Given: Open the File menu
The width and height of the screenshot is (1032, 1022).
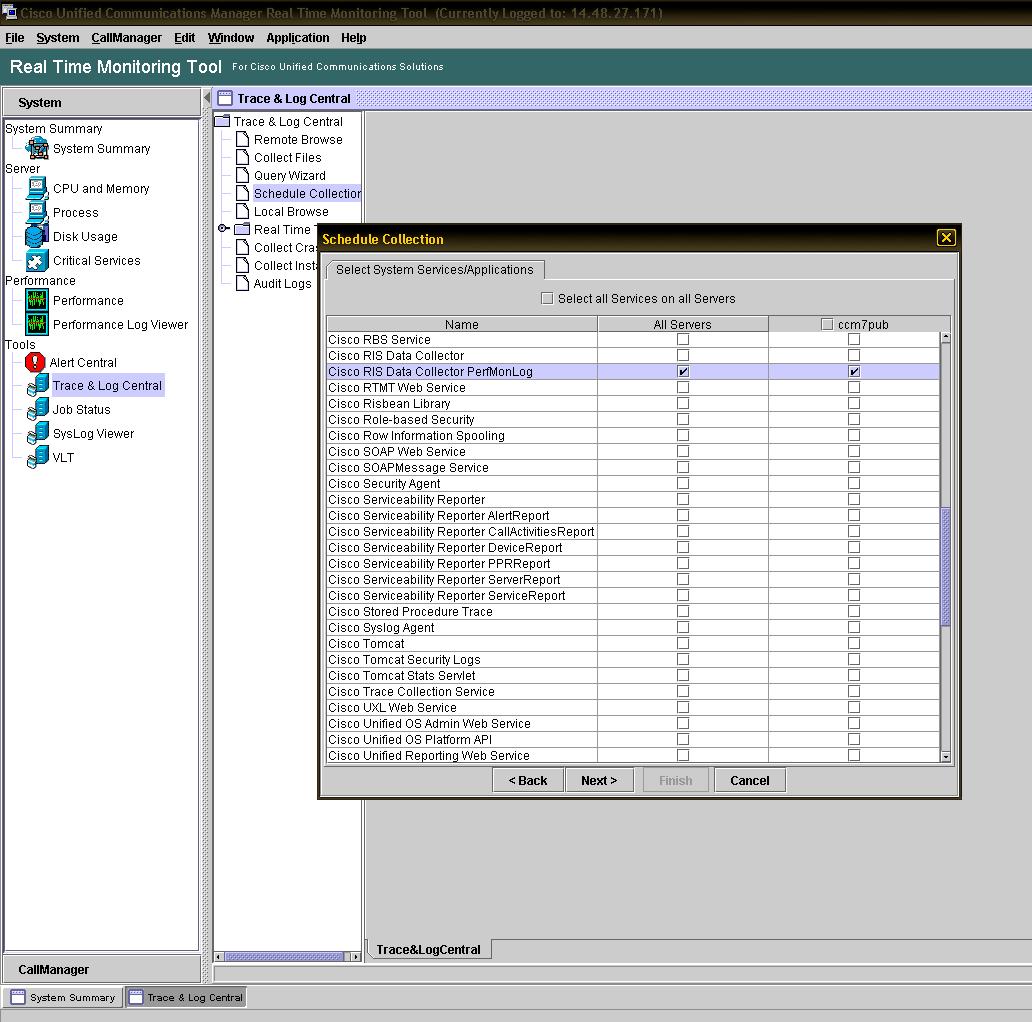Looking at the screenshot, I should pyautogui.click(x=14, y=38).
